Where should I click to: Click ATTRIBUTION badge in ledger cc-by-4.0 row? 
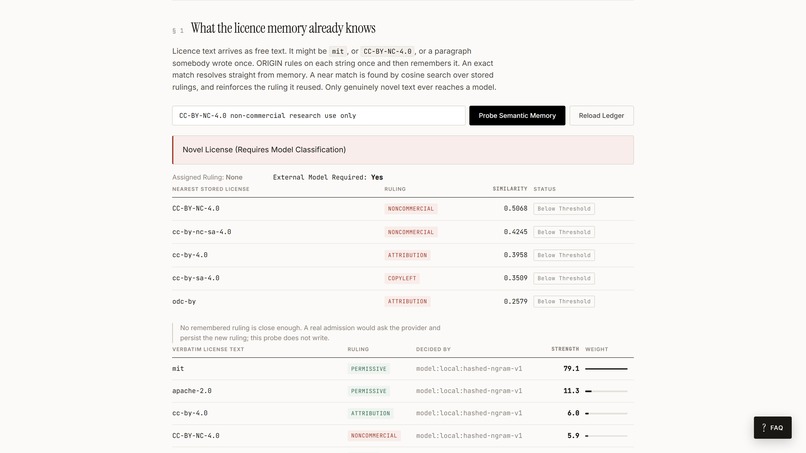point(371,413)
